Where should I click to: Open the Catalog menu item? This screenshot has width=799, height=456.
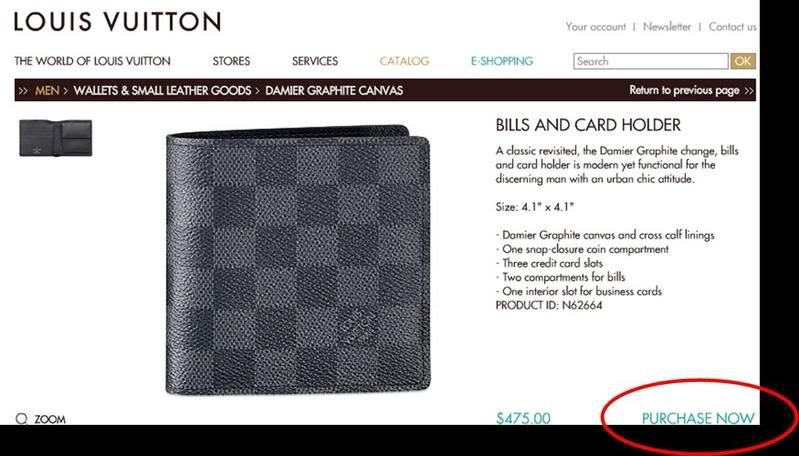[x=404, y=61]
